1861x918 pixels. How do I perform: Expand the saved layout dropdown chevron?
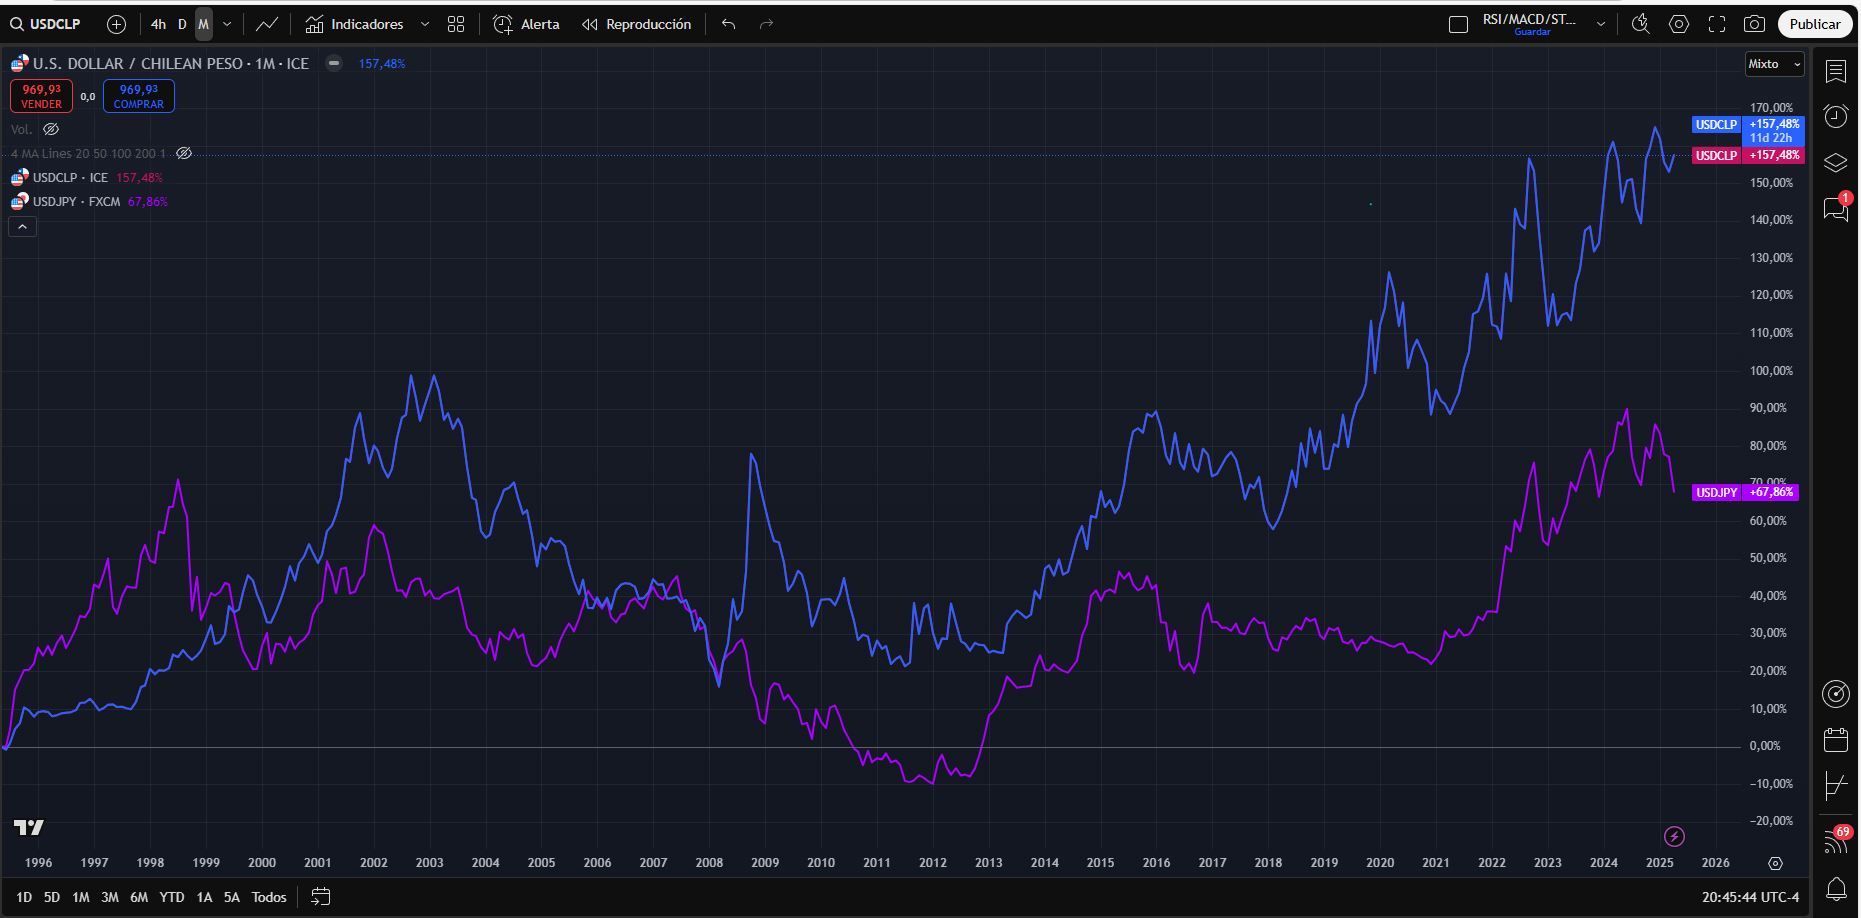1601,24
